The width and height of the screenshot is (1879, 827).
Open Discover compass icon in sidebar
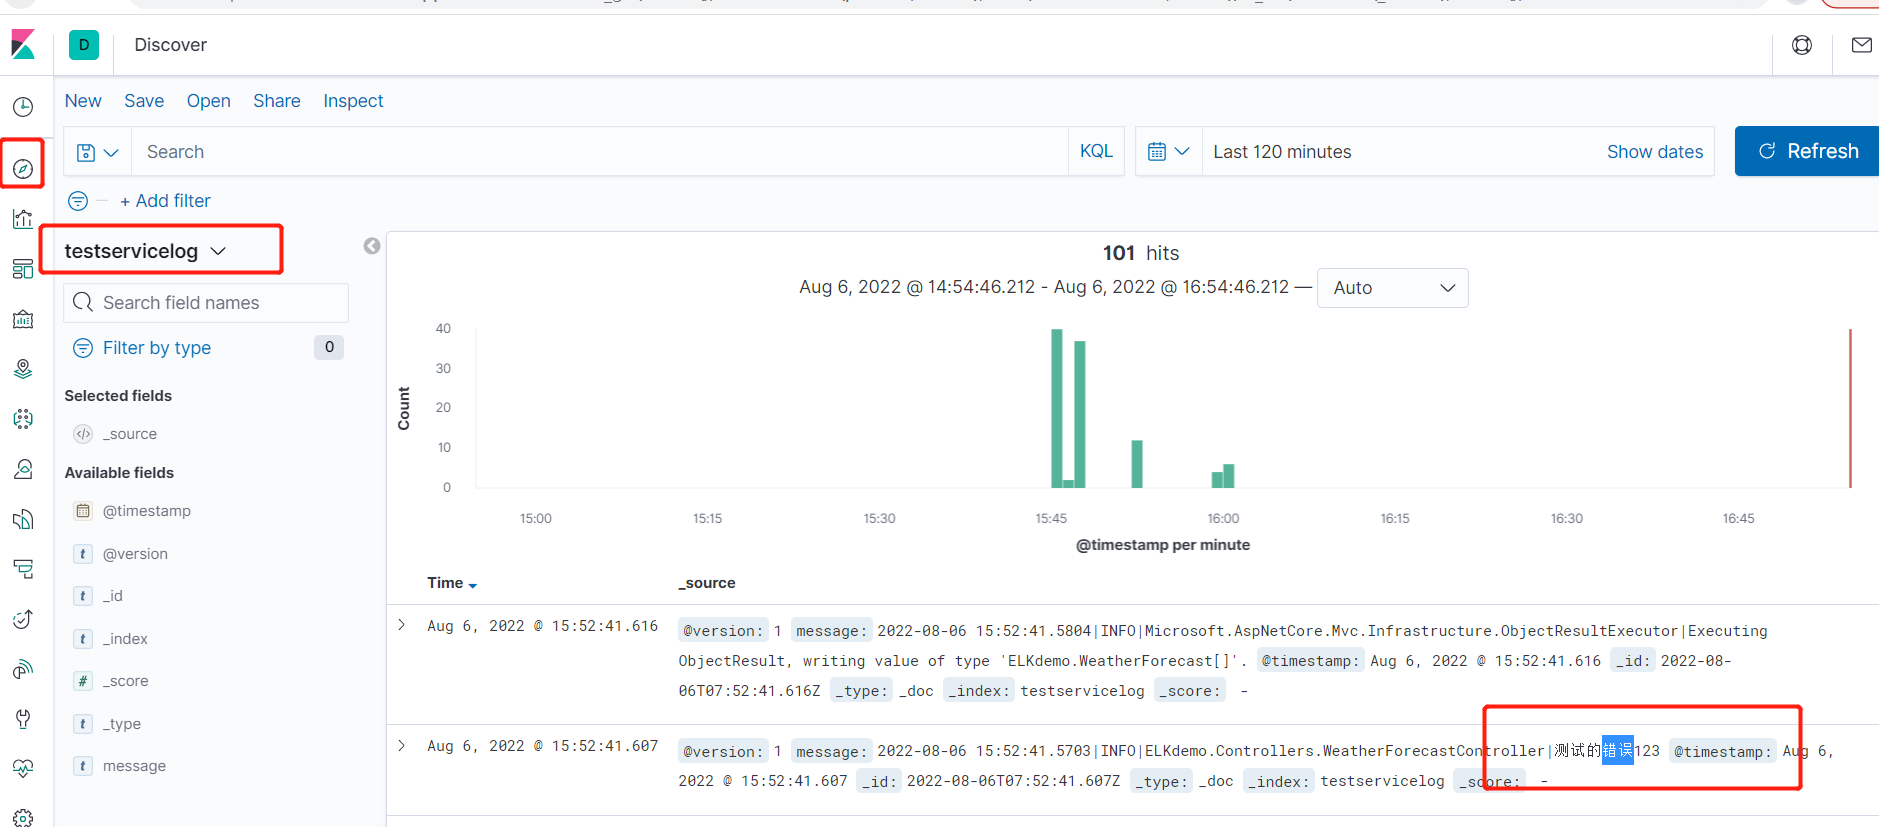(x=23, y=169)
